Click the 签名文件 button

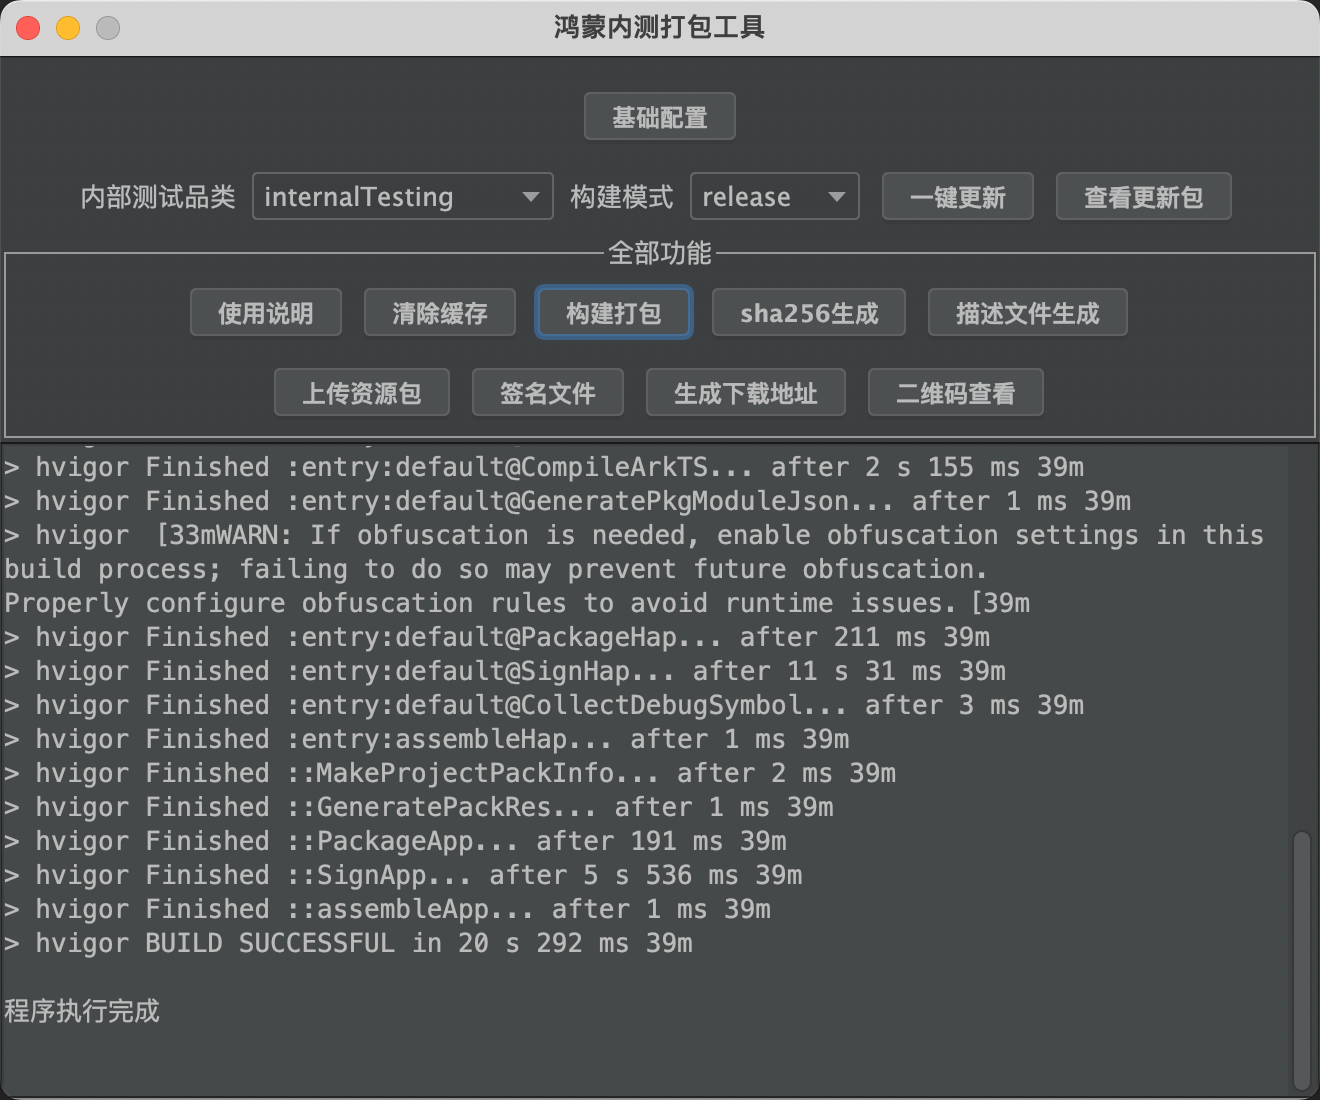pos(548,392)
